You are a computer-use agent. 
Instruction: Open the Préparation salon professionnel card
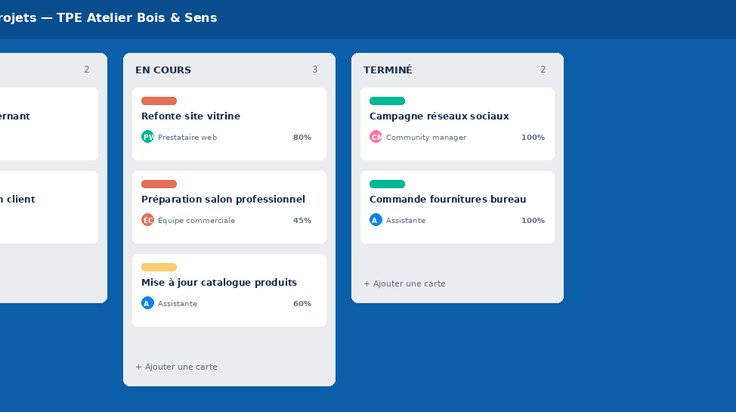pos(229,207)
